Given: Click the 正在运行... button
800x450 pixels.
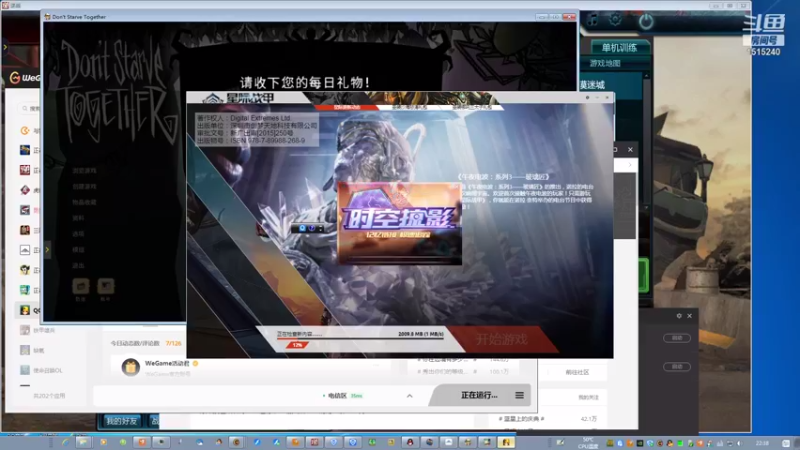Looking at the screenshot, I should [x=479, y=395].
